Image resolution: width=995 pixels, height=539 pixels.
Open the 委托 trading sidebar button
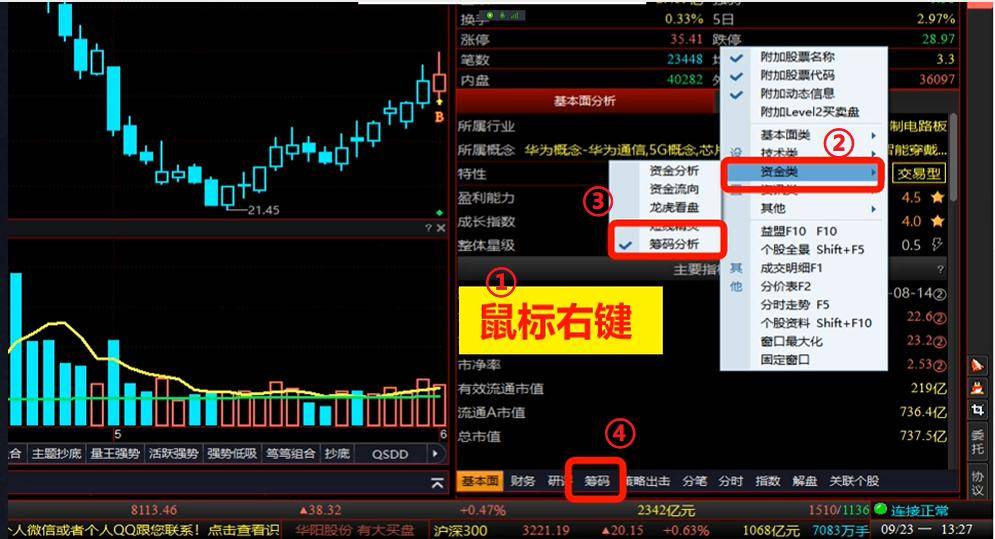[977, 442]
